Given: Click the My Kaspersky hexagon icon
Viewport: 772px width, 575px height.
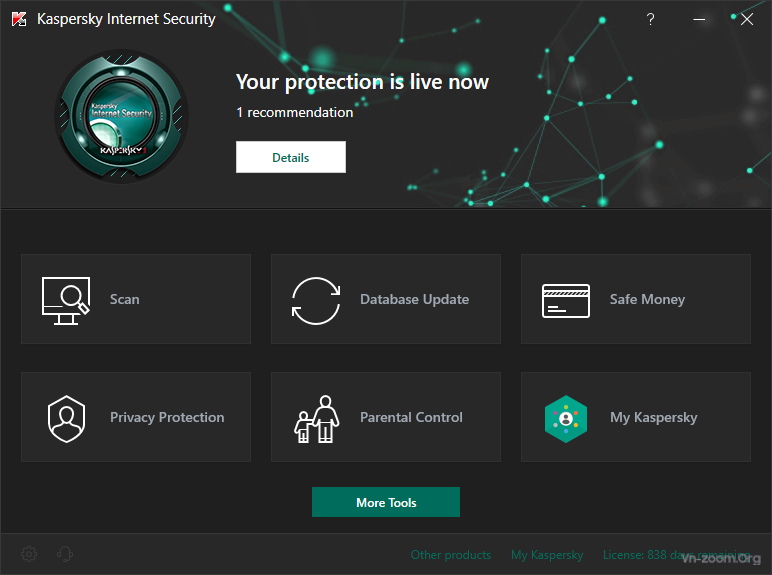Looking at the screenshot, I should click(x=566, y=418).
